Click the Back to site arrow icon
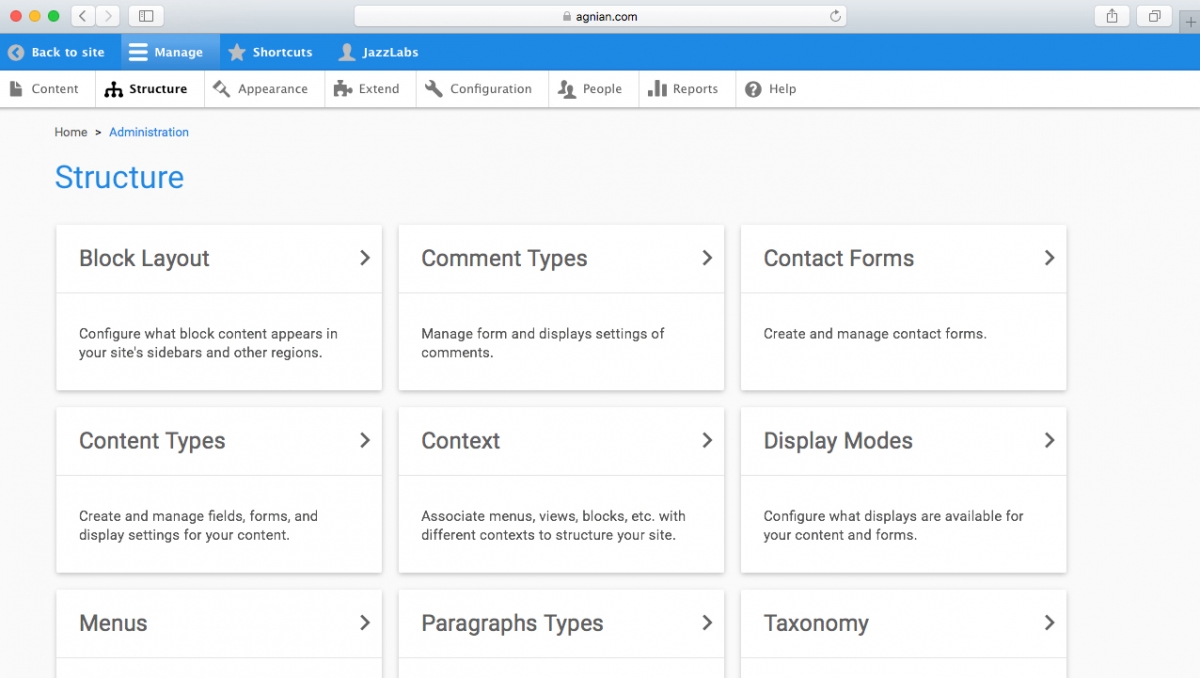The height and width of the screenshot is (678, 1200). [x=16, y=52]
